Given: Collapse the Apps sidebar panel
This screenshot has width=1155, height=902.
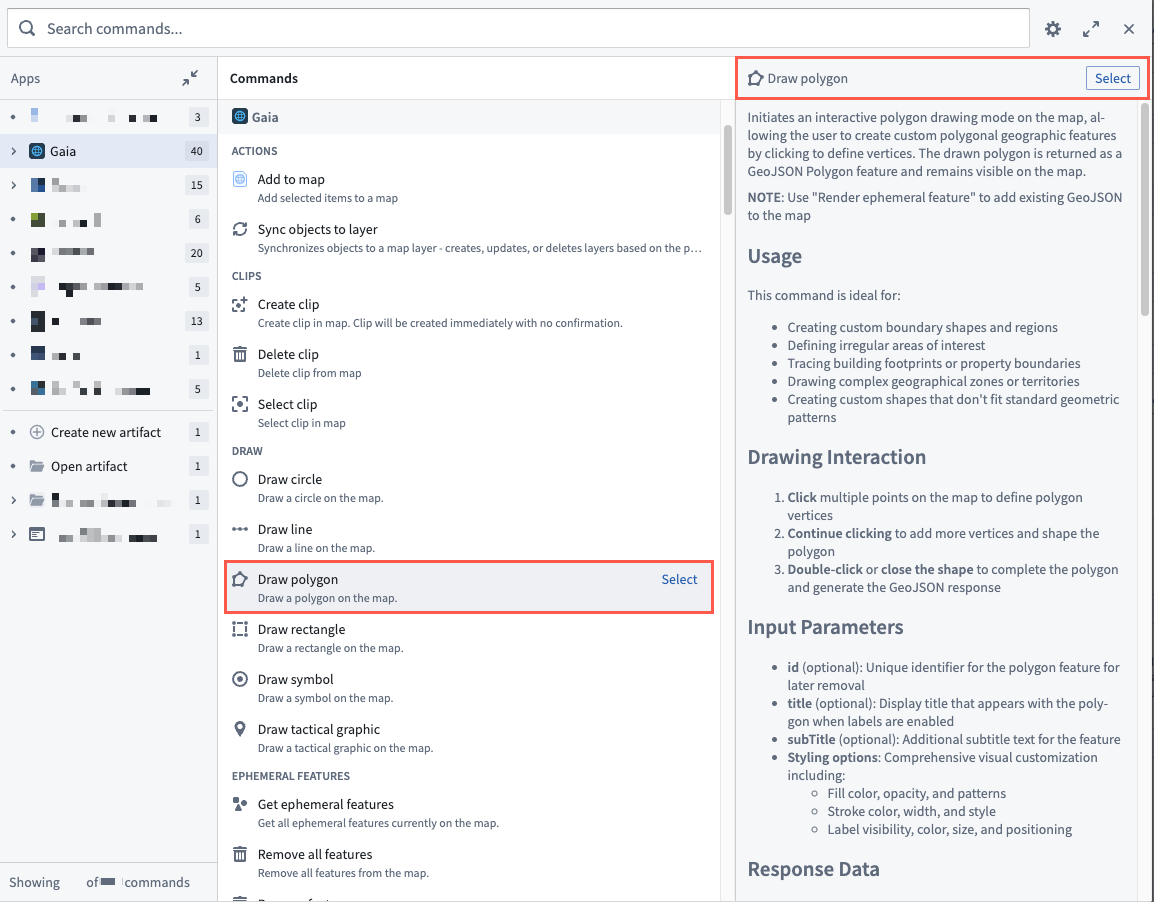Looking at the screenshot, I should click(190, 78).
